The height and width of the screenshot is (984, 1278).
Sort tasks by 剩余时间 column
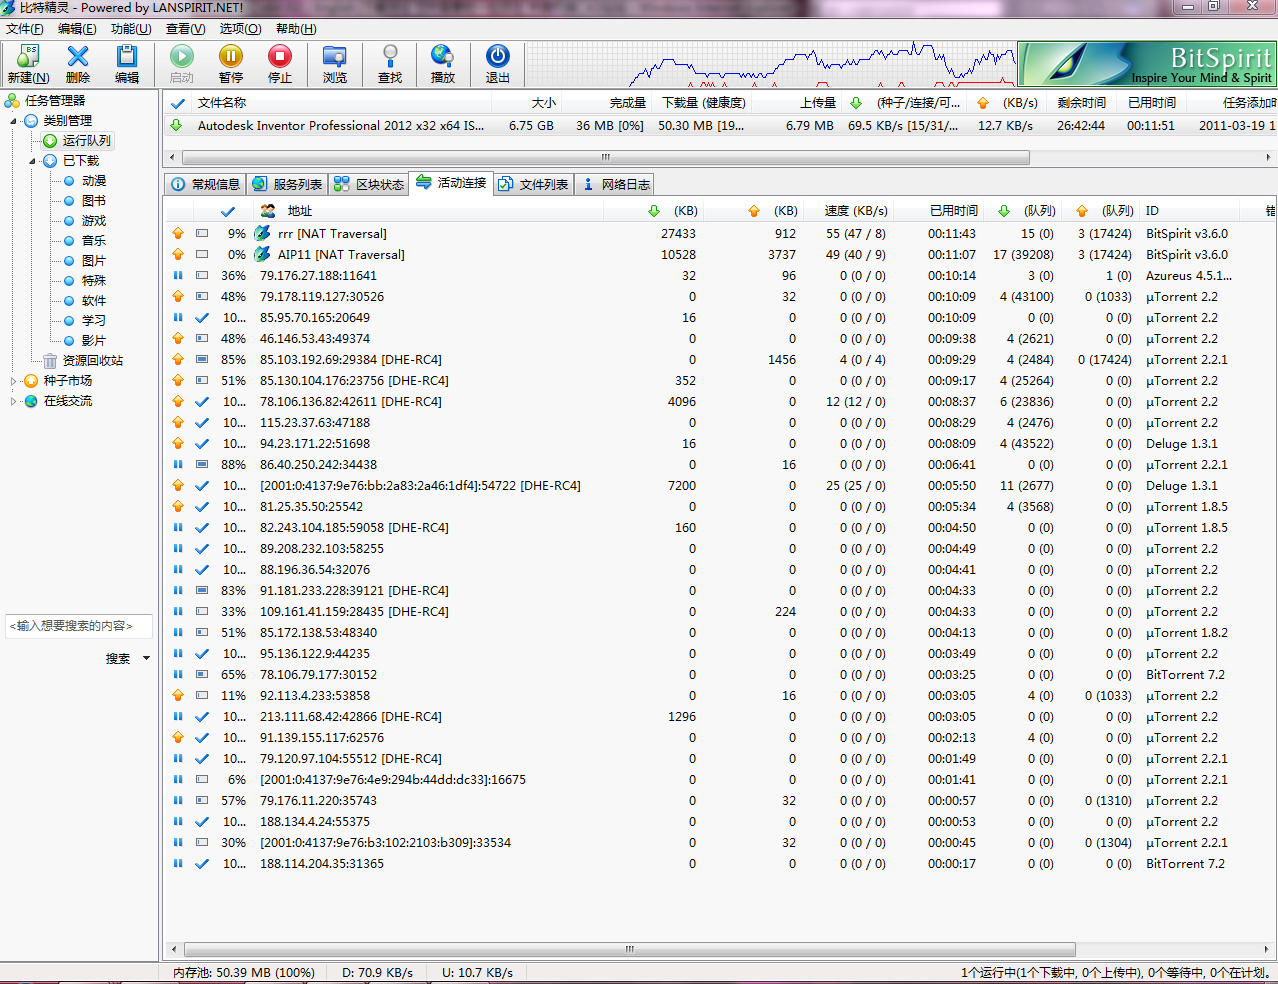[x=1082, y=103]
